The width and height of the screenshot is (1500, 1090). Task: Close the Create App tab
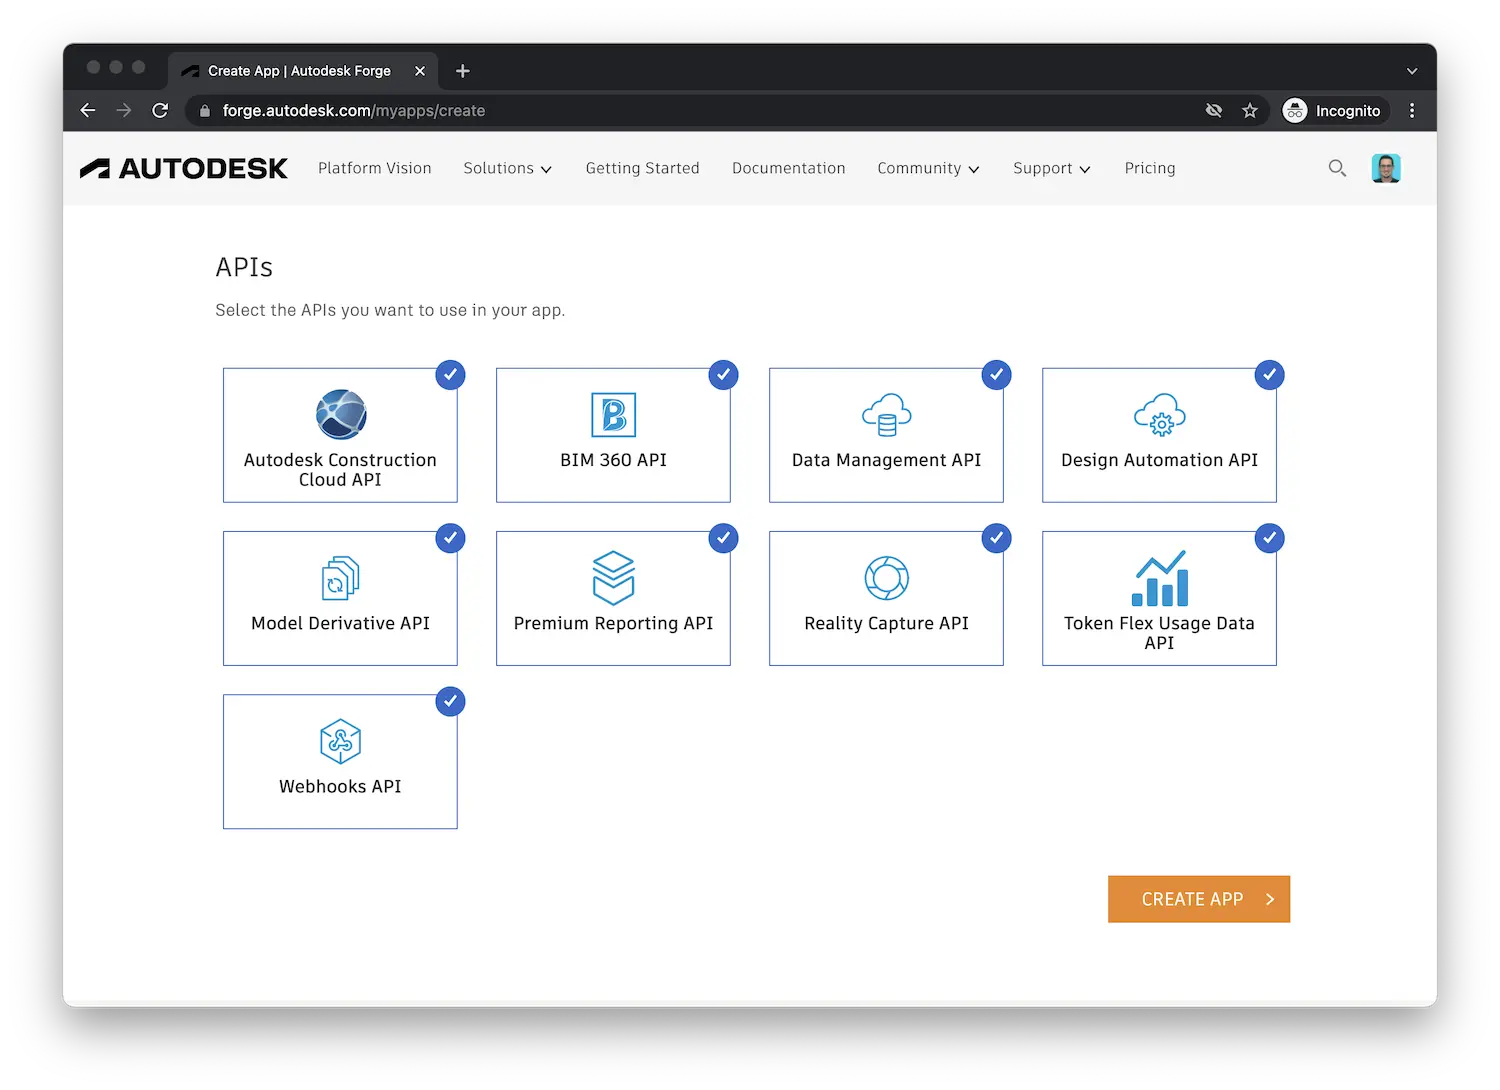click(420, 71)
